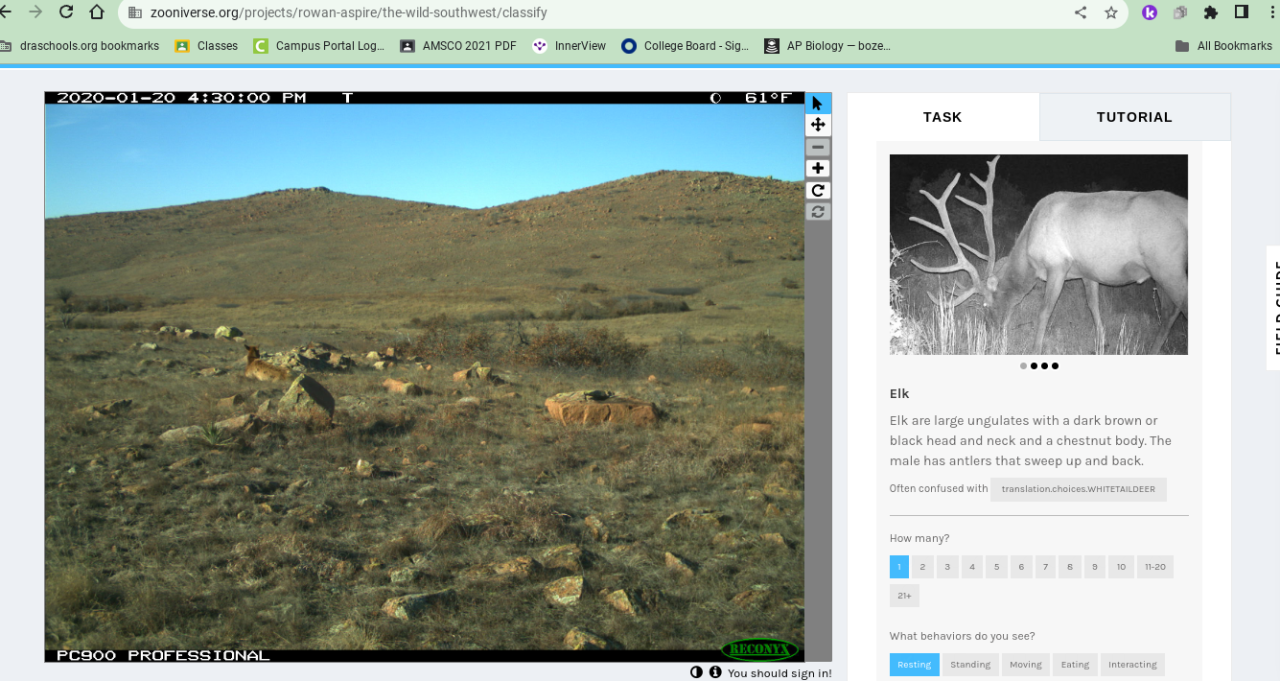View site information icon
The width and height of the screenshot is (1280, 681).
(x=136, y=13)
